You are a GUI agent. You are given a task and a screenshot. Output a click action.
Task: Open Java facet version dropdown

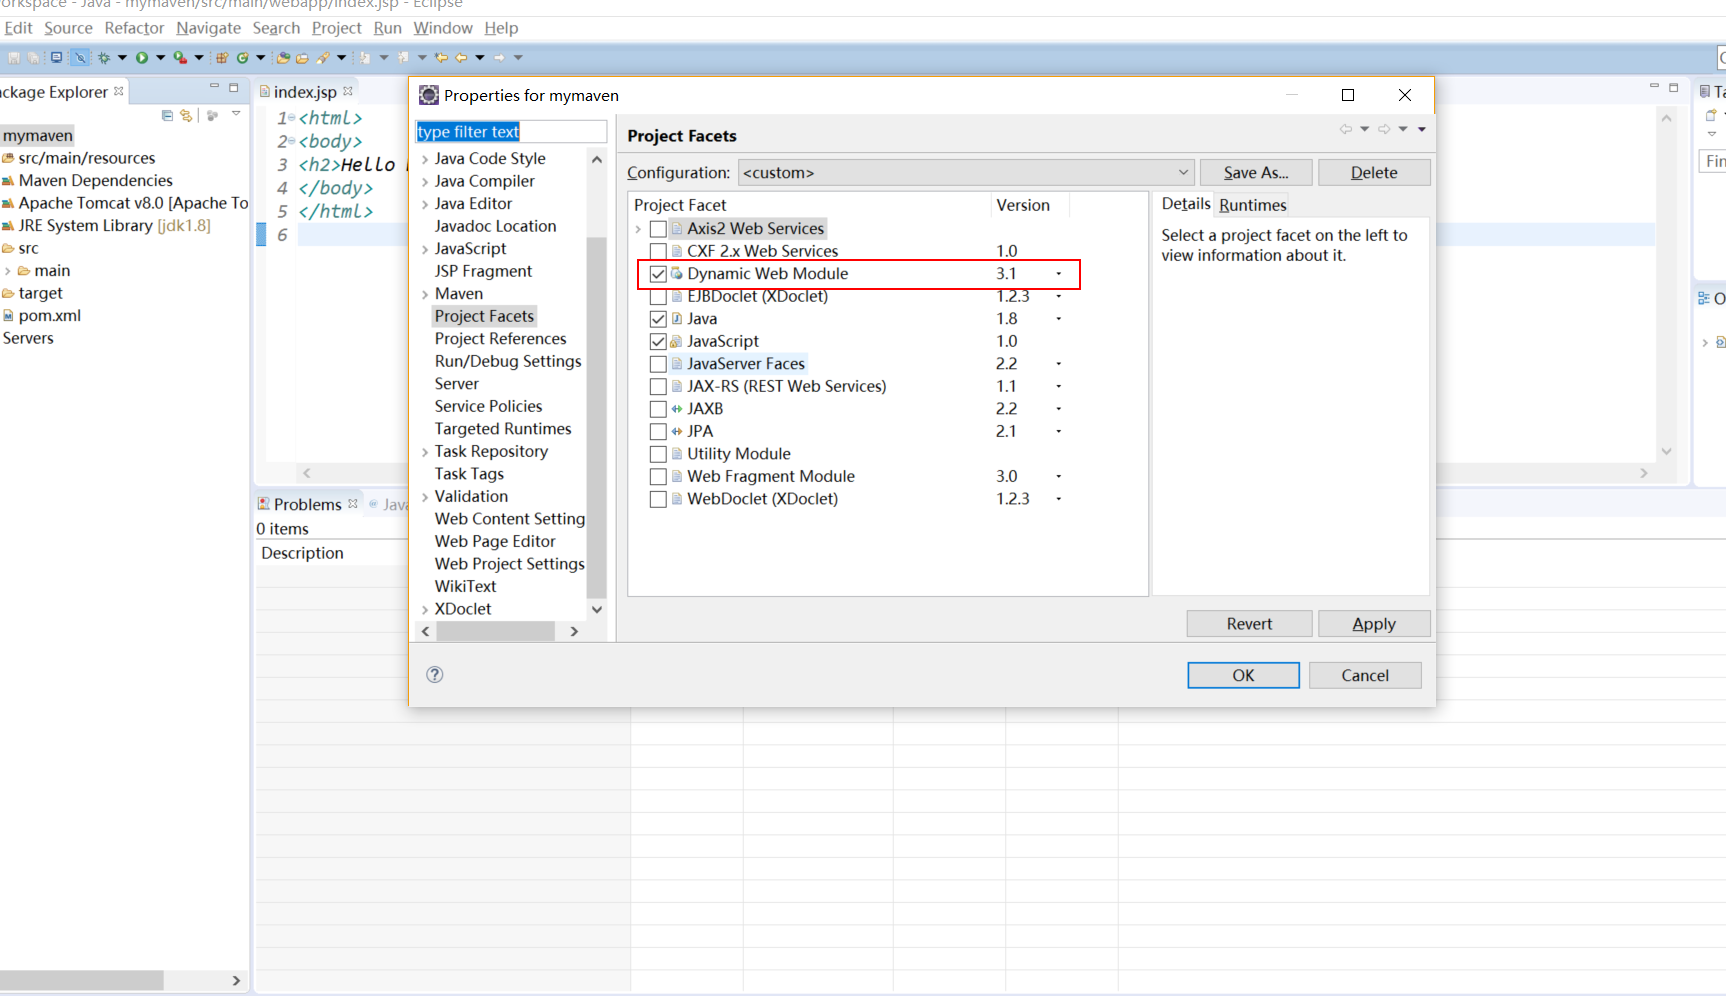[1058, 319]
